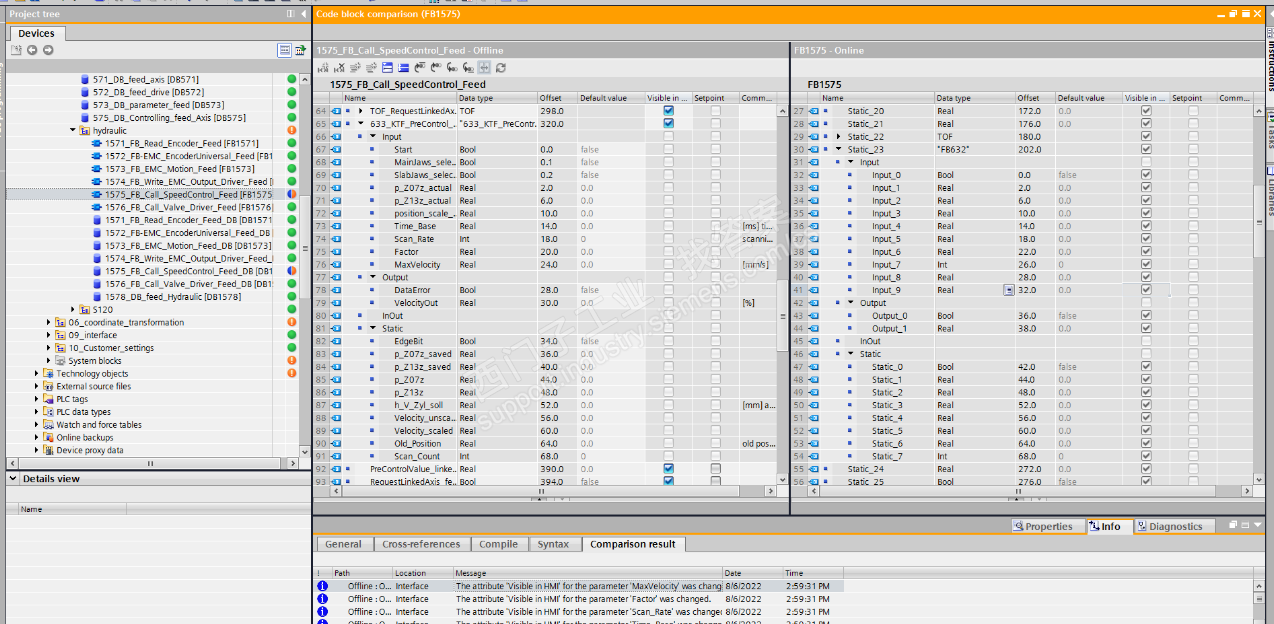Click the green status dot for 571_DB_feed_axis
Screen dimensions: 1274x624
click(x=292, y=79)
